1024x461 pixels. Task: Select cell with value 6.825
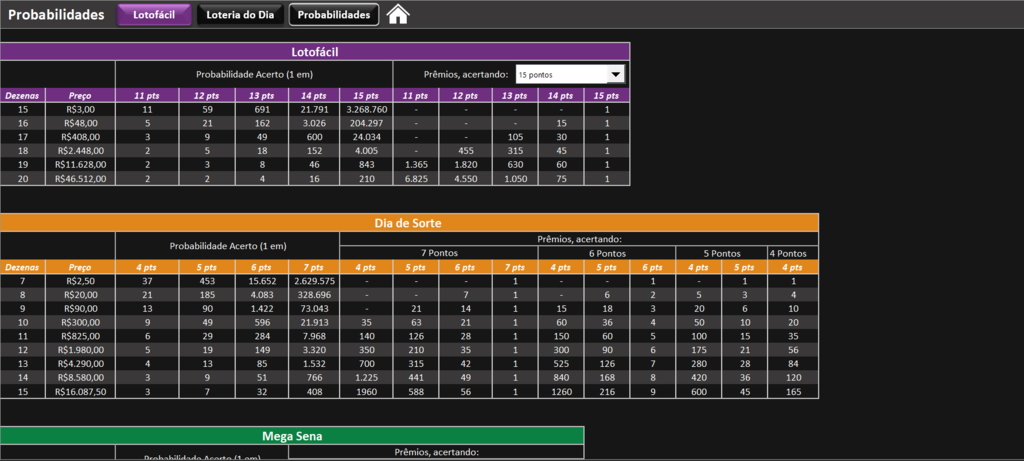pyautogui.click(x=416, y=178)
